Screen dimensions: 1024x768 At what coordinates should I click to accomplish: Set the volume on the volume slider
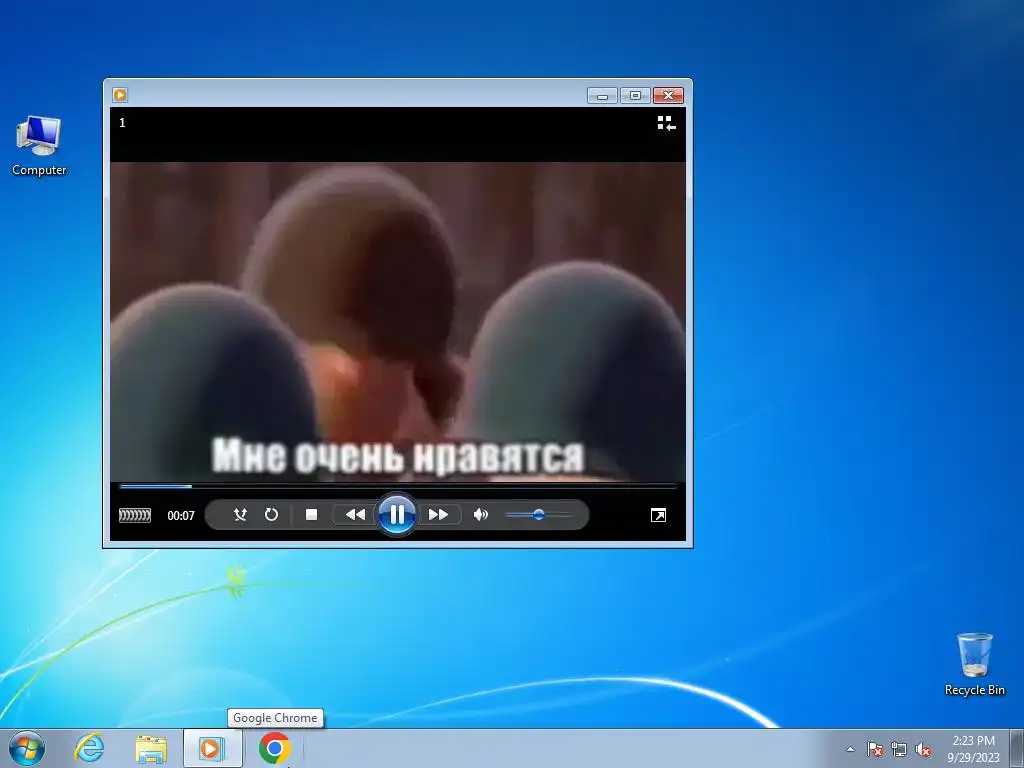[539, 515]
